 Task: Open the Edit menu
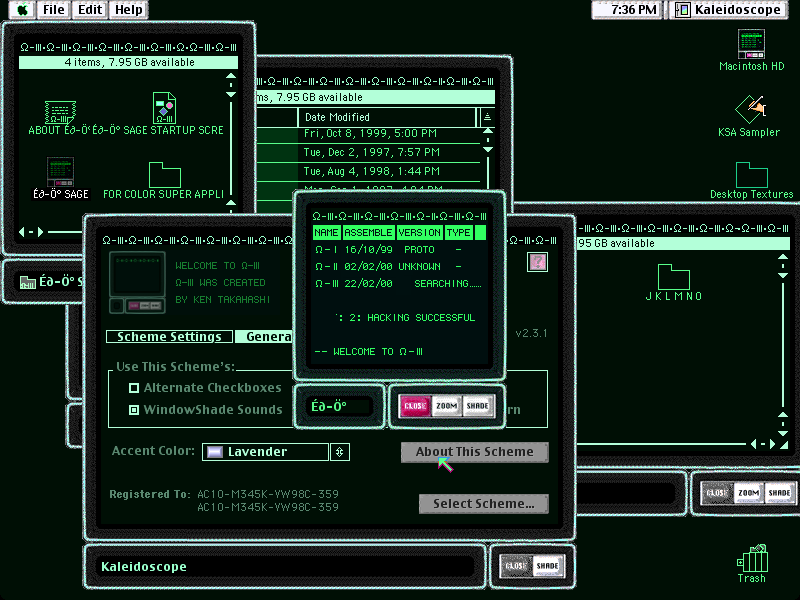coord(90,10)
